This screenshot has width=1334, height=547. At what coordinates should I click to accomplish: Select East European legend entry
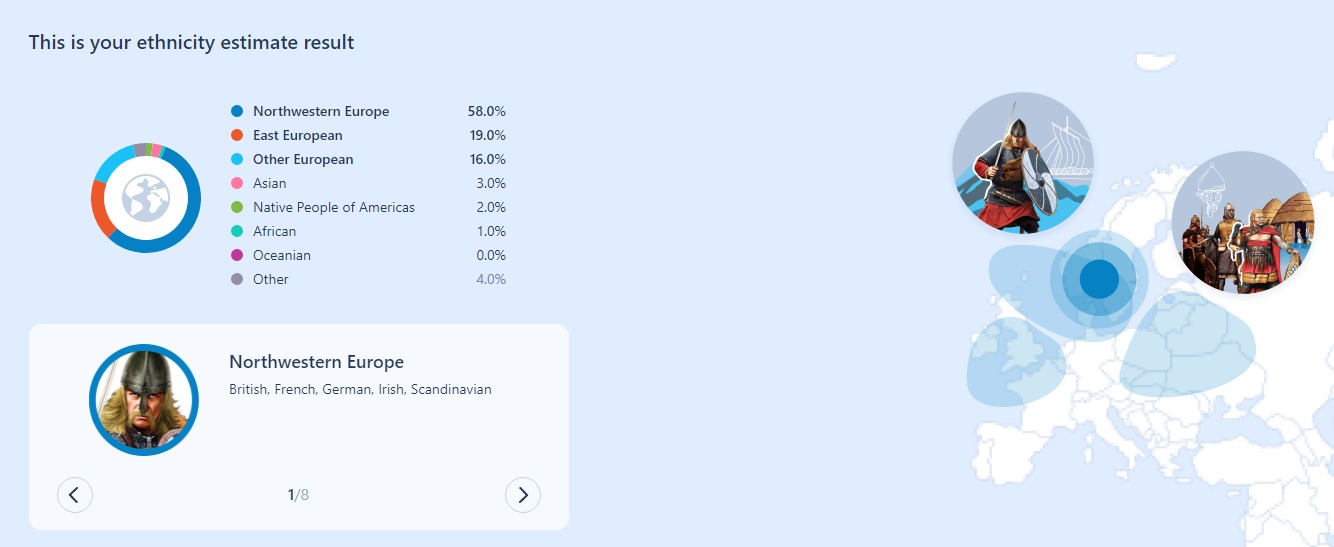pos(297,135)
